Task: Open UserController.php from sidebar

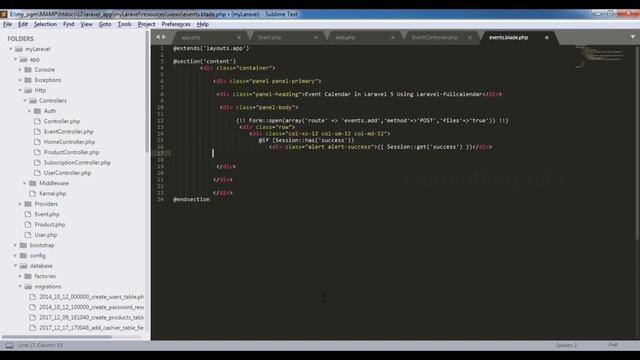Action: 67,173
